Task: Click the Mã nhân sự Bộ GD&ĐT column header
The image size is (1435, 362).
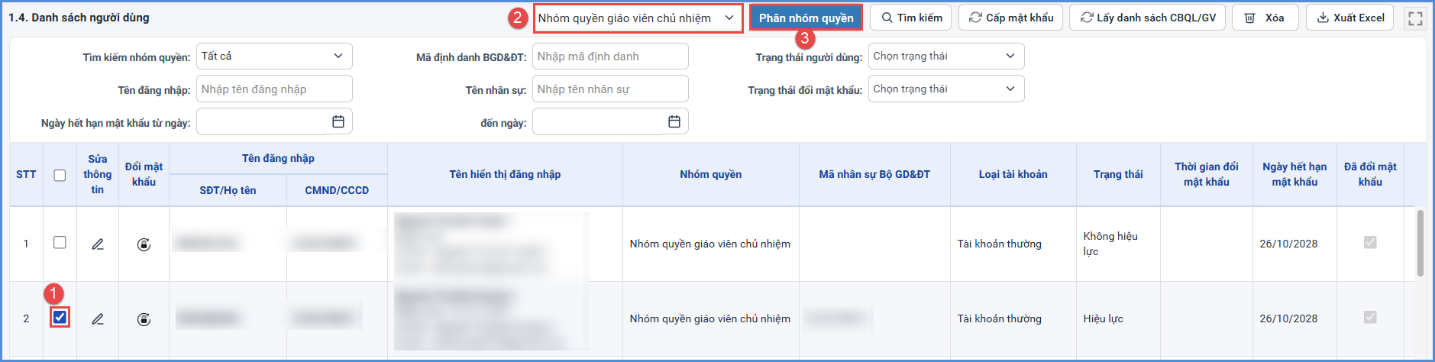Action: click(x=875, y=174)
